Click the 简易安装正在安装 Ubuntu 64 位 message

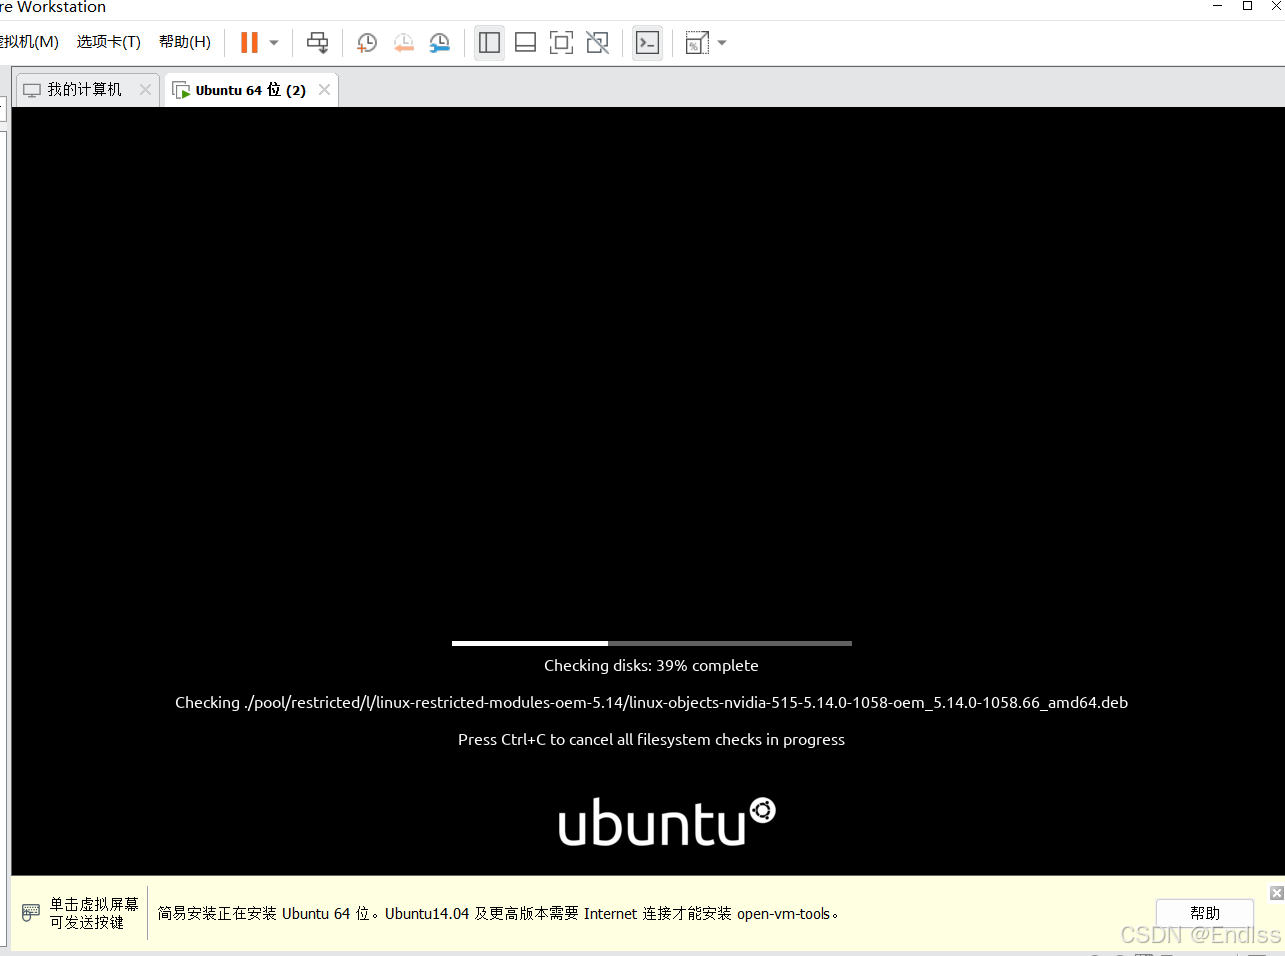[498, 914]
